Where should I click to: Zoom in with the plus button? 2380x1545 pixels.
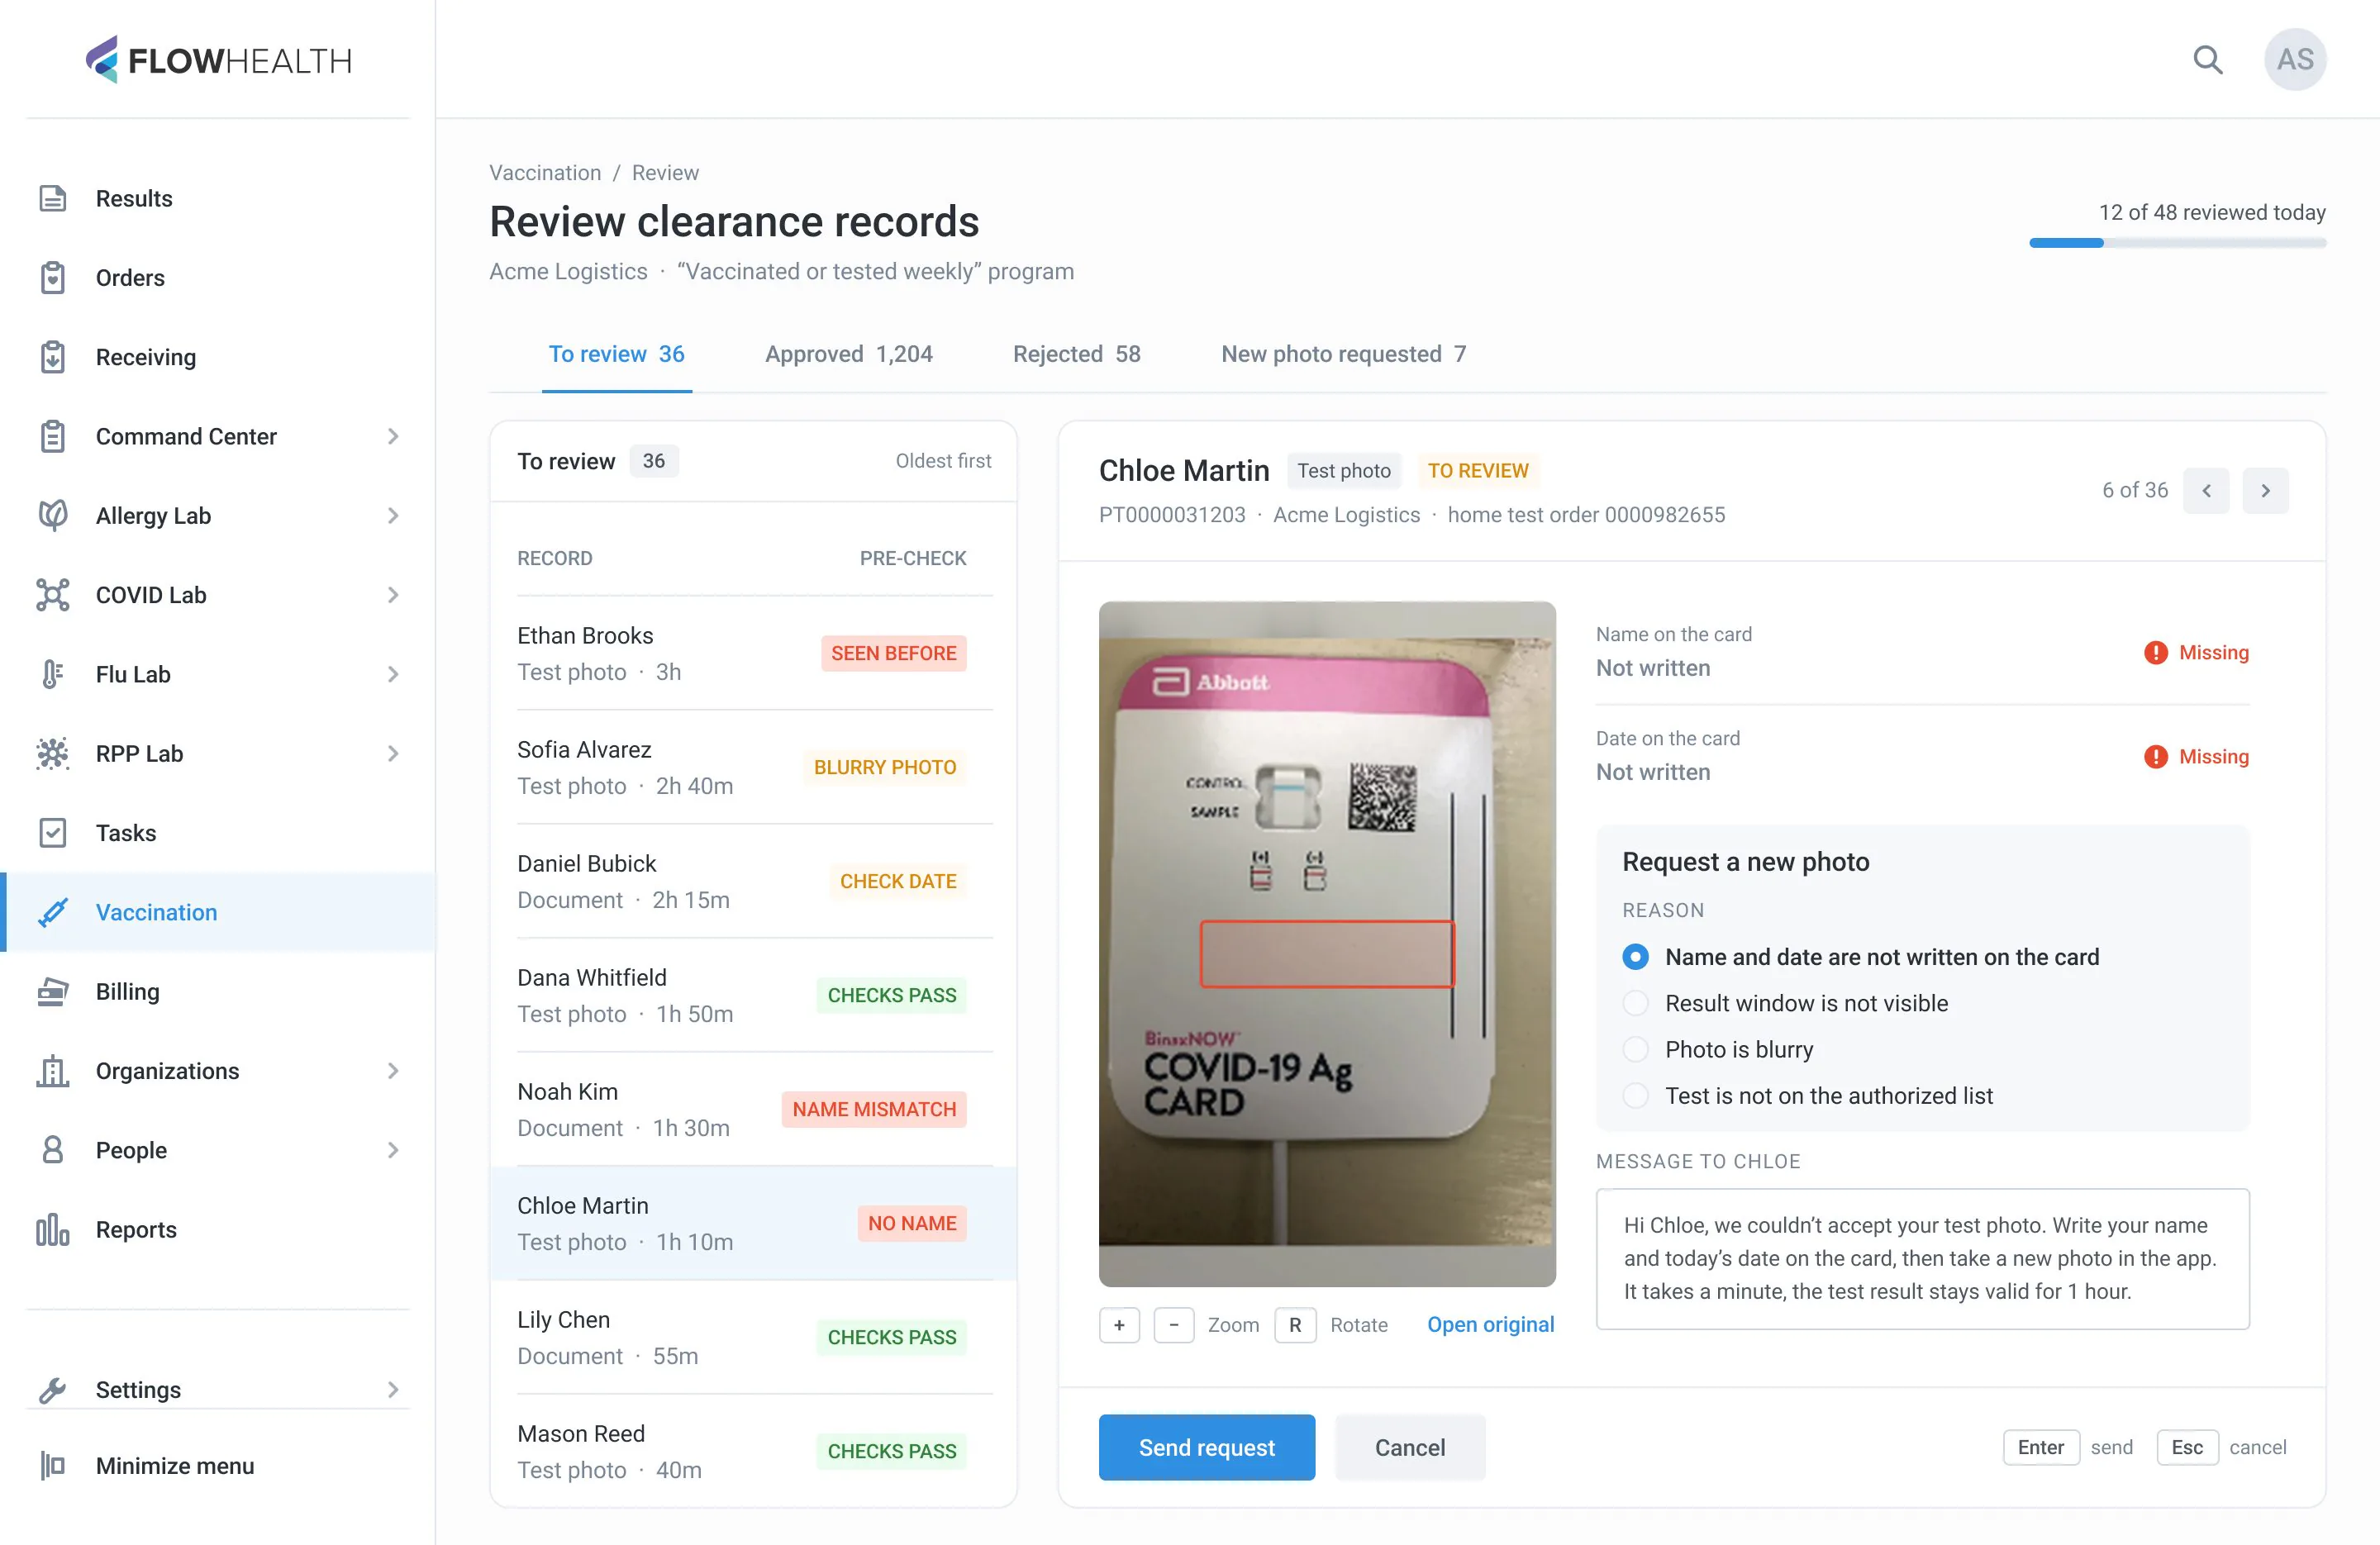coord(1119,1325)
